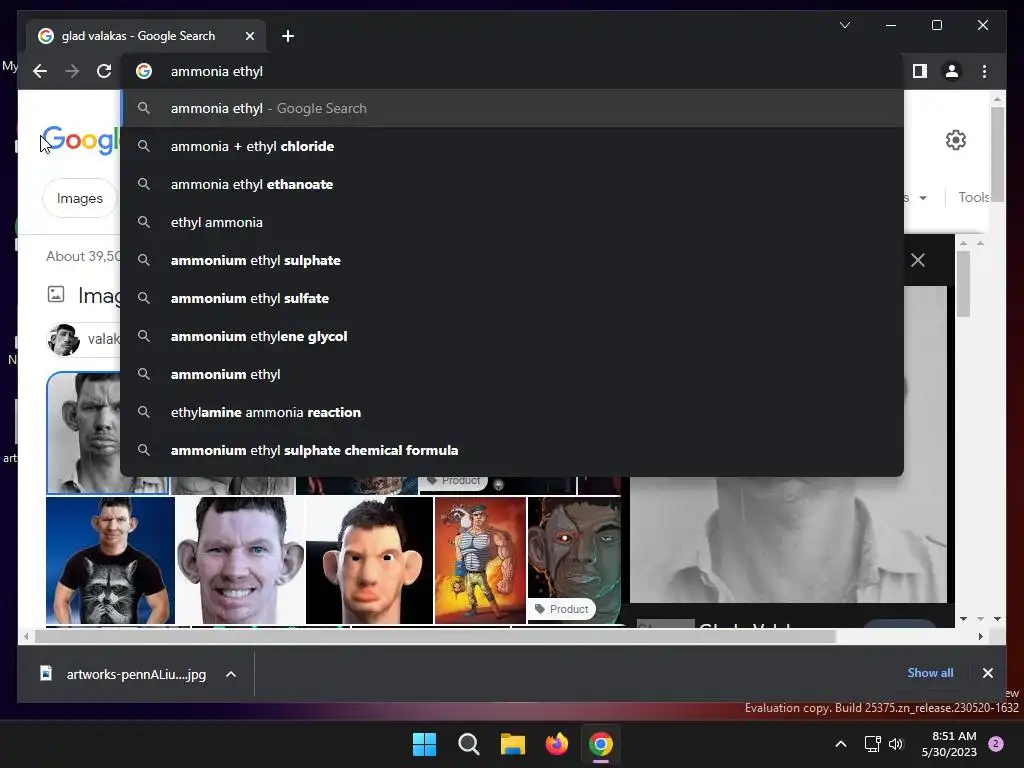Click the horizontal scrollbar right arrow
Viewport: 1024px width, 768px height.
click(980, 636)
